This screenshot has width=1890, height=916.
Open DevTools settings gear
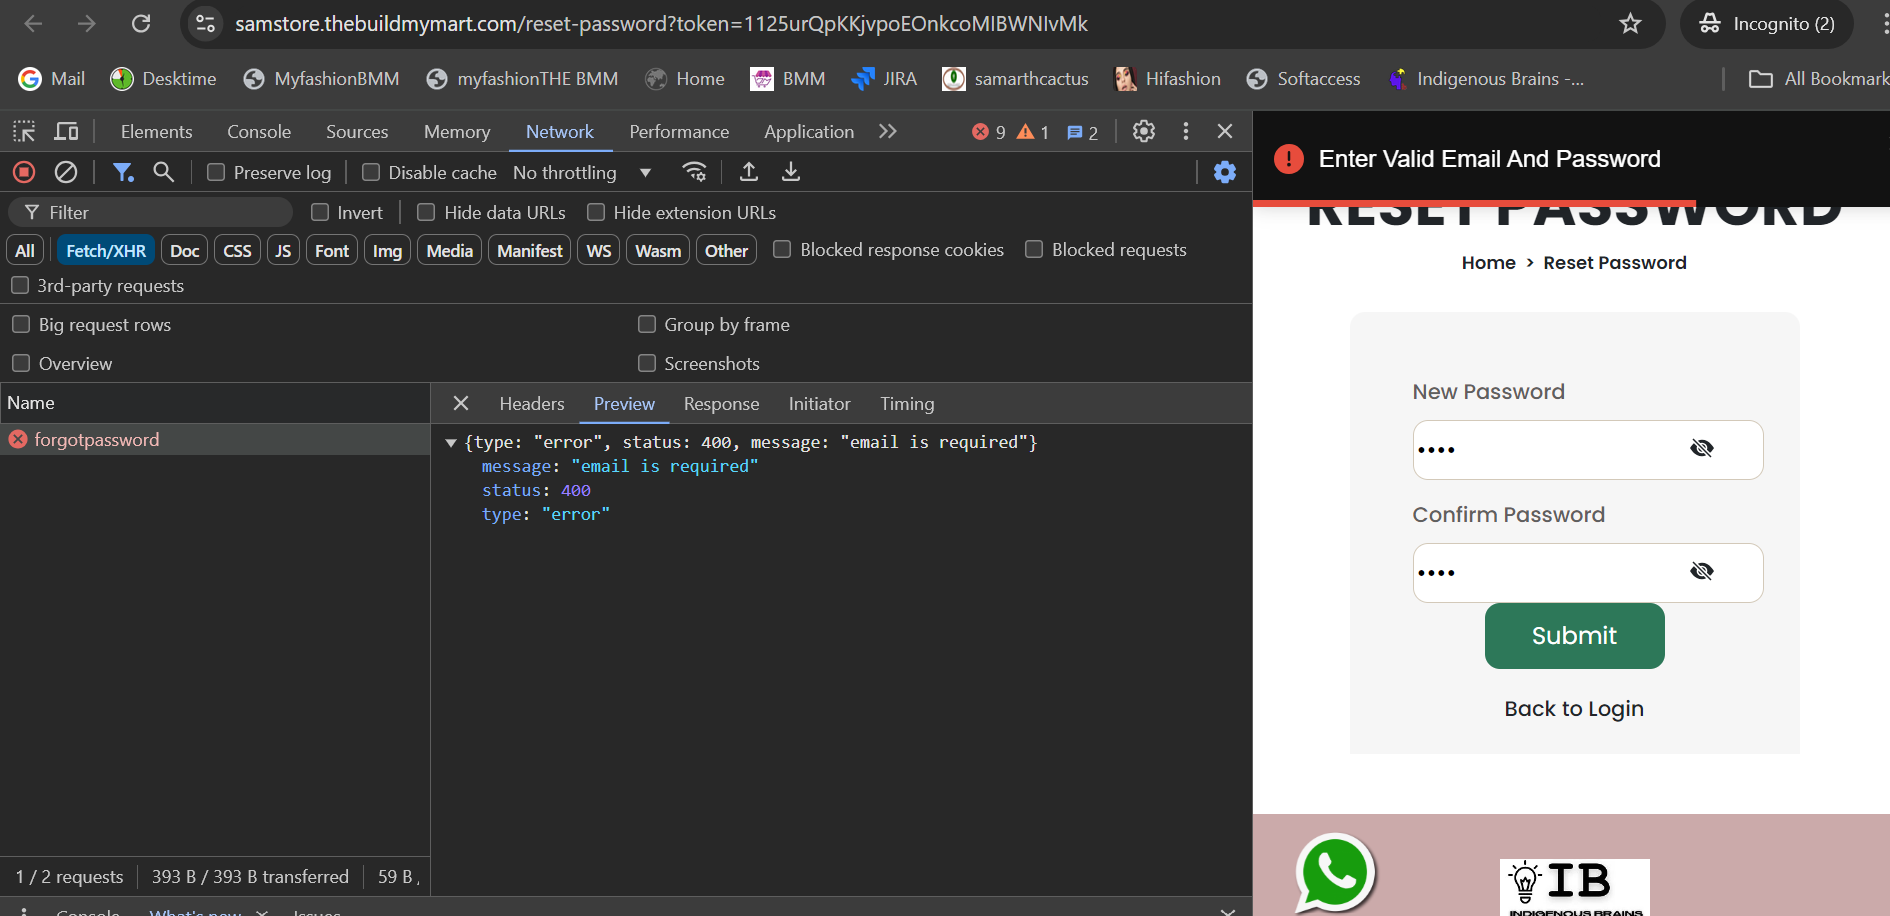[x=1144, y=131]
